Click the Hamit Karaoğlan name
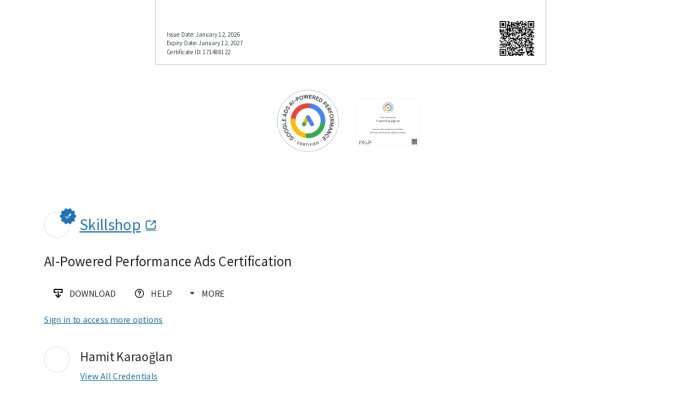This screenshot has height=394, width=700. [126, 357]
